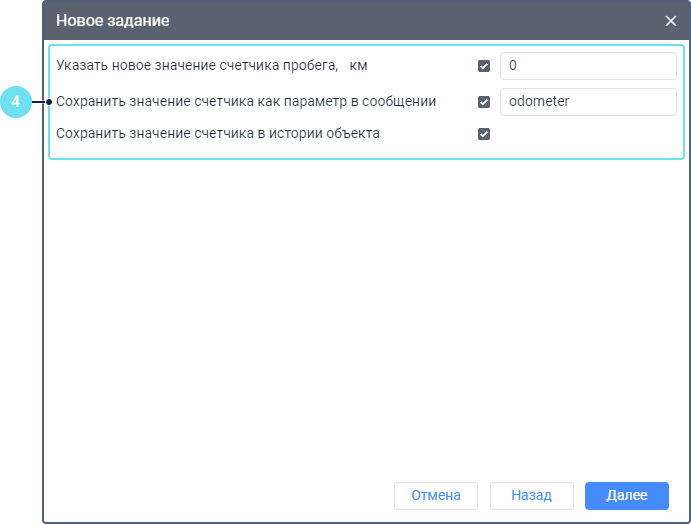Click the numbered 4 callout badge
The image size is (691, 524).
(x=16, y=101)
